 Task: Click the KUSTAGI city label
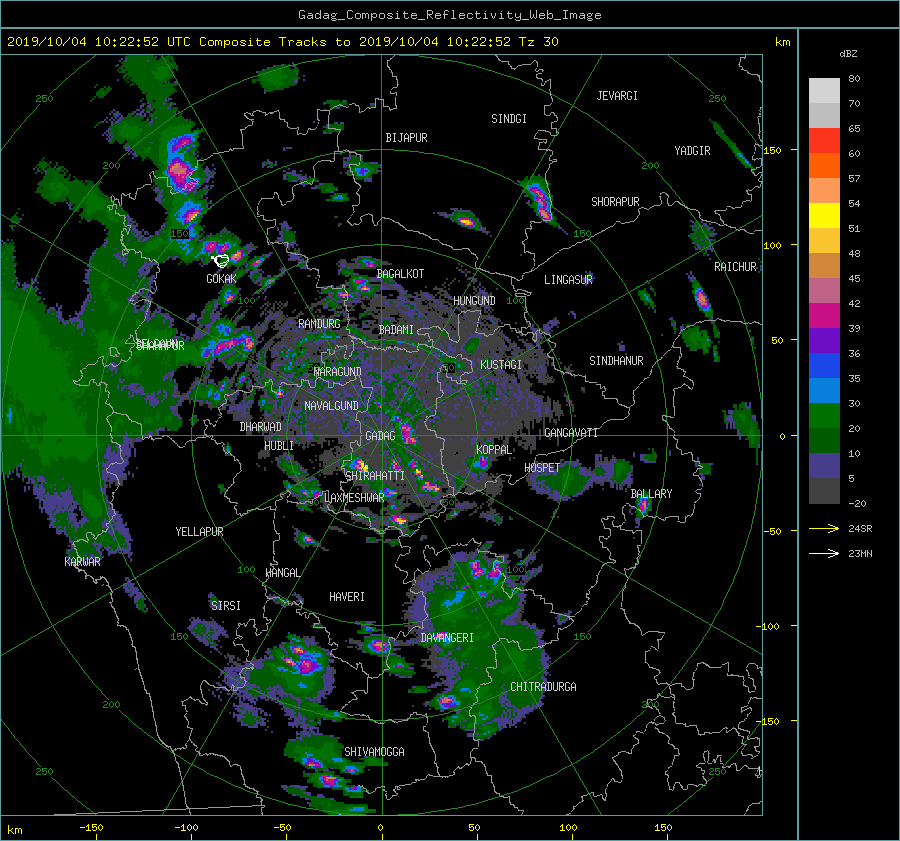(x=501, y=365)
